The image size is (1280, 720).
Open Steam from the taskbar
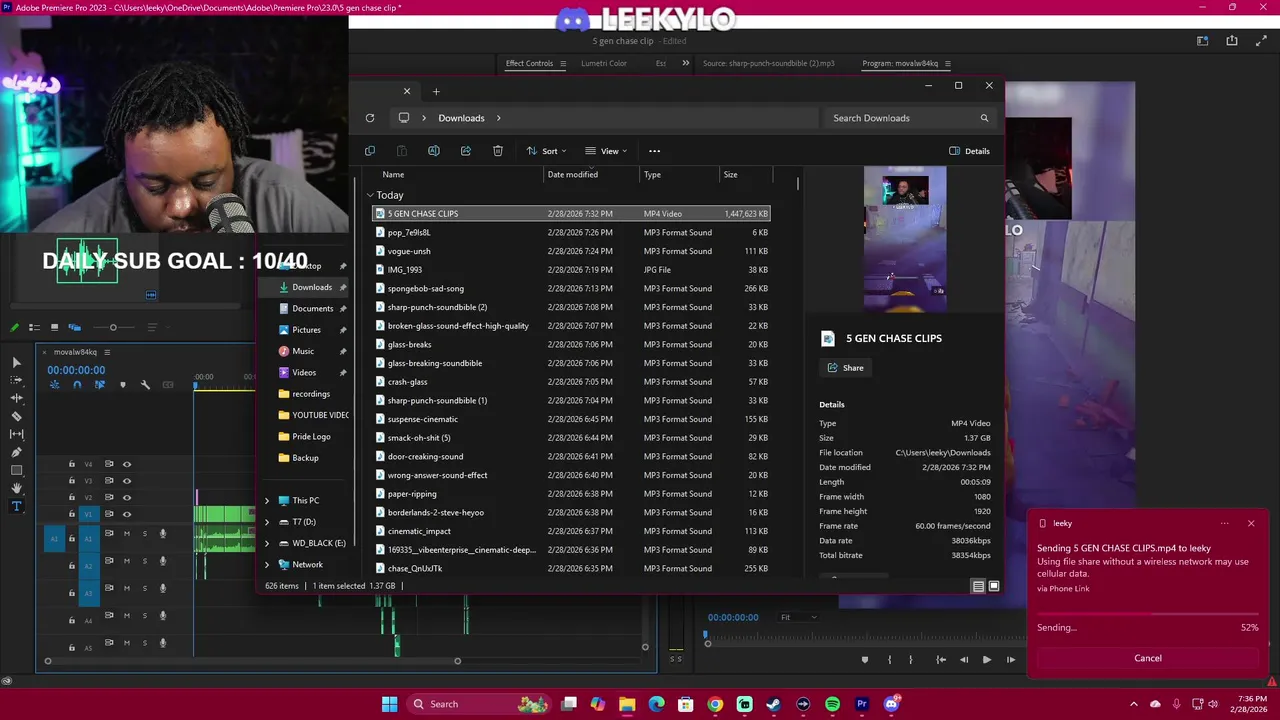pyautogui.click(x=773, y=704)
